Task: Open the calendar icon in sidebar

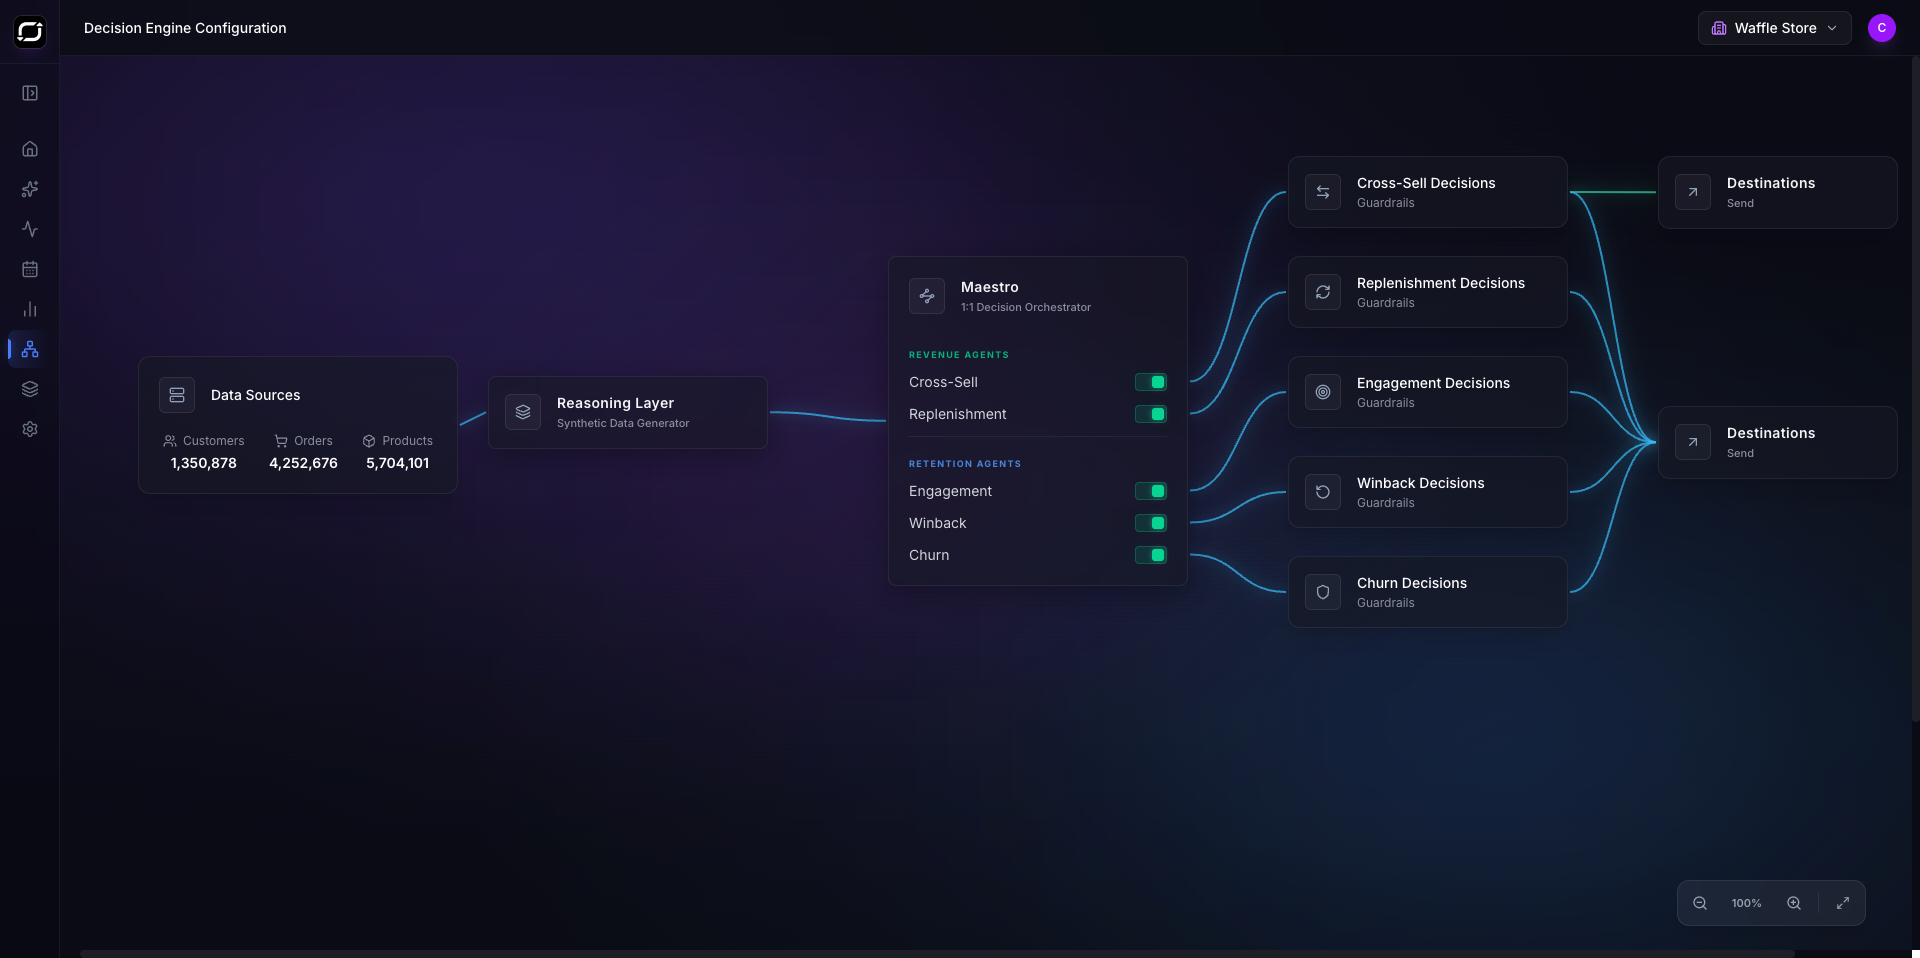Action: 30,269
